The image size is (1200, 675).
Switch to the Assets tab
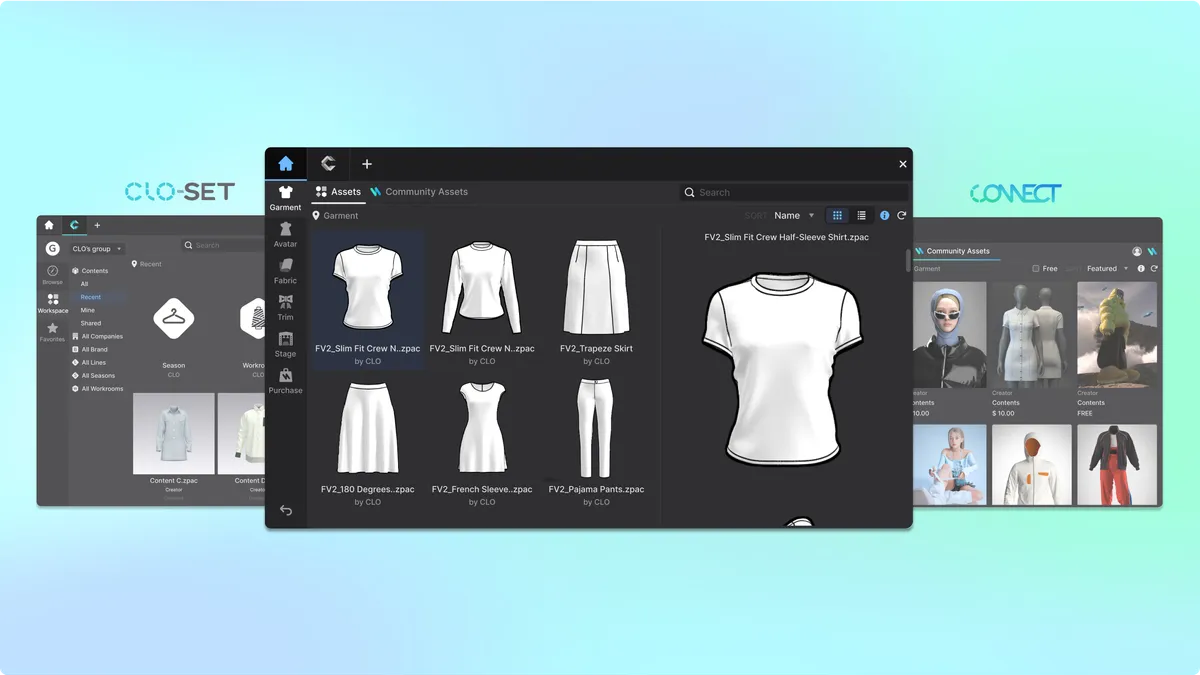[338, 192]
